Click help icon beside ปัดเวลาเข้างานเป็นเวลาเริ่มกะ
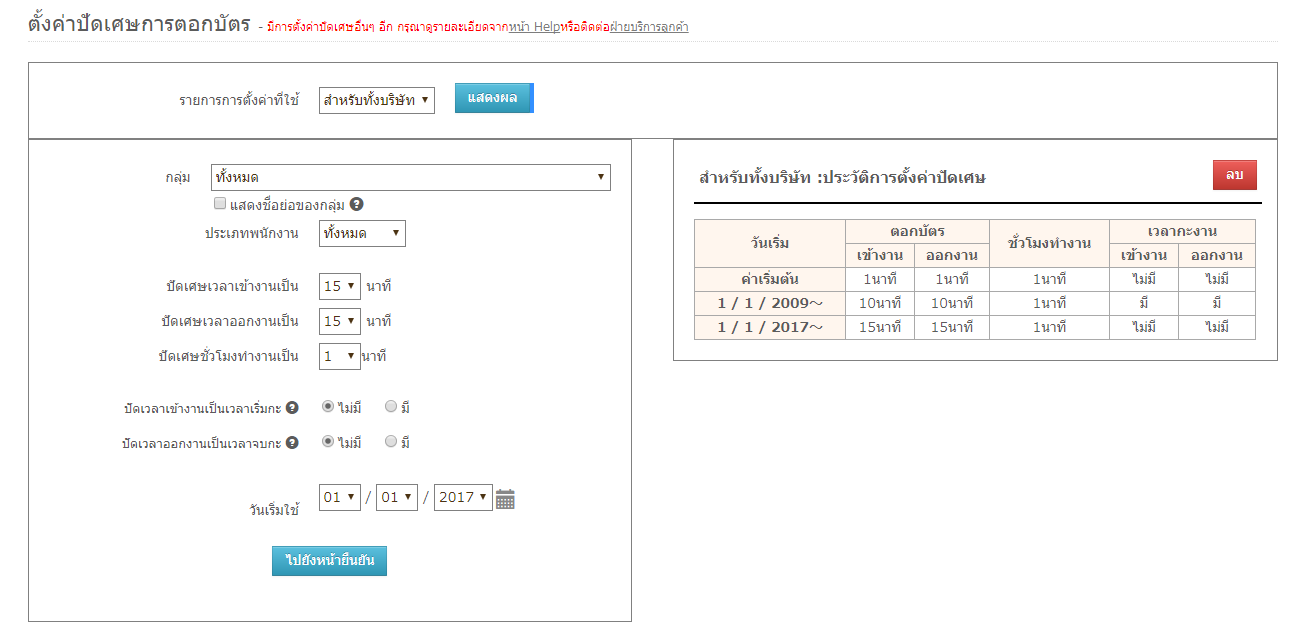The width and height of the screenshot is (1299, 644). click(x=292, y=408)
